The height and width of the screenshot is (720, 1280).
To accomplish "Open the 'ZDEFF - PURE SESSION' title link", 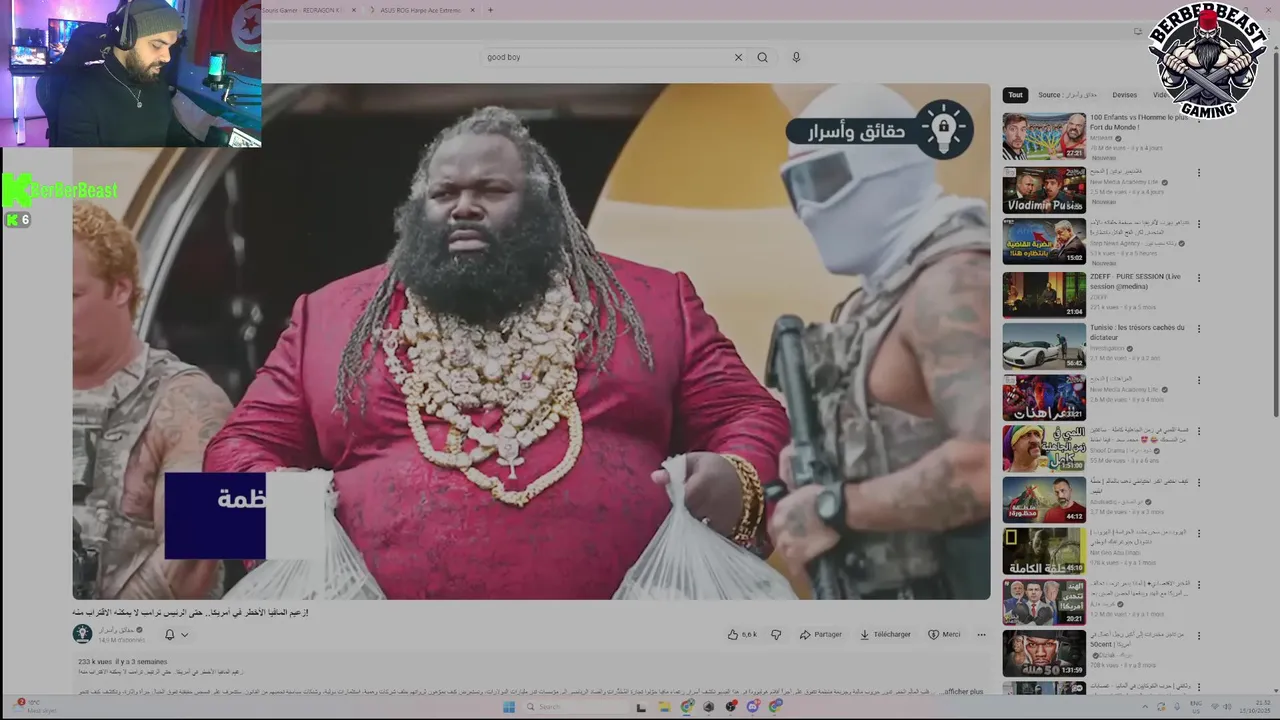I will point(1135,281).
